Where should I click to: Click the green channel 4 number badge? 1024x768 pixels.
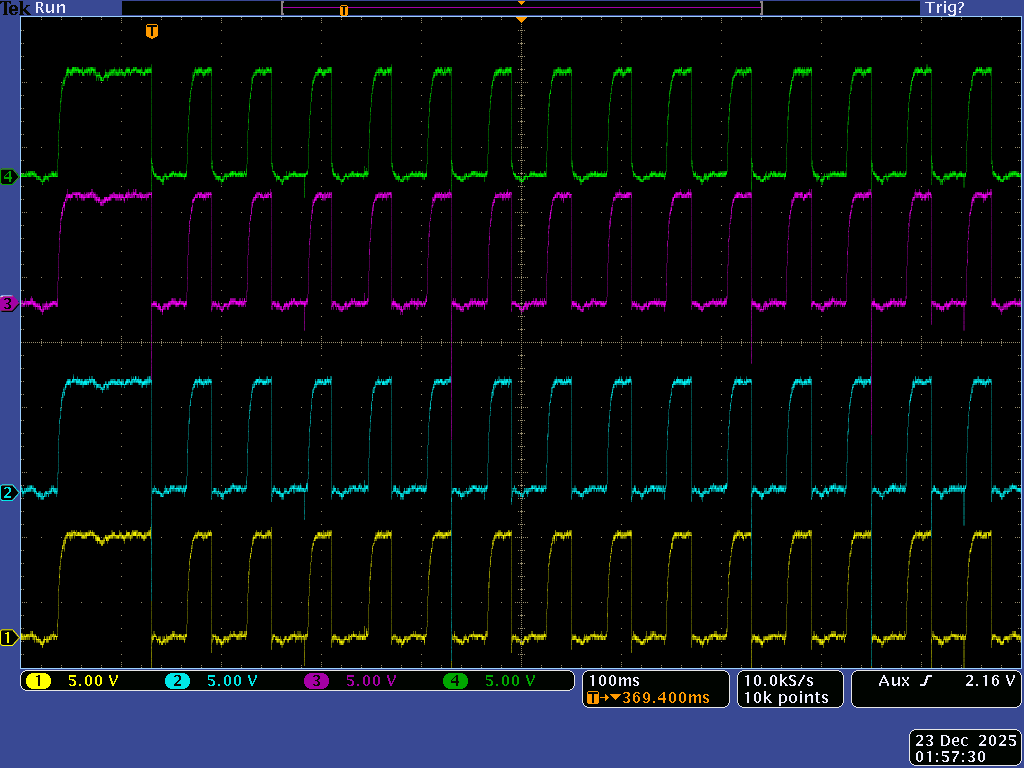click(x=456, y=681)
